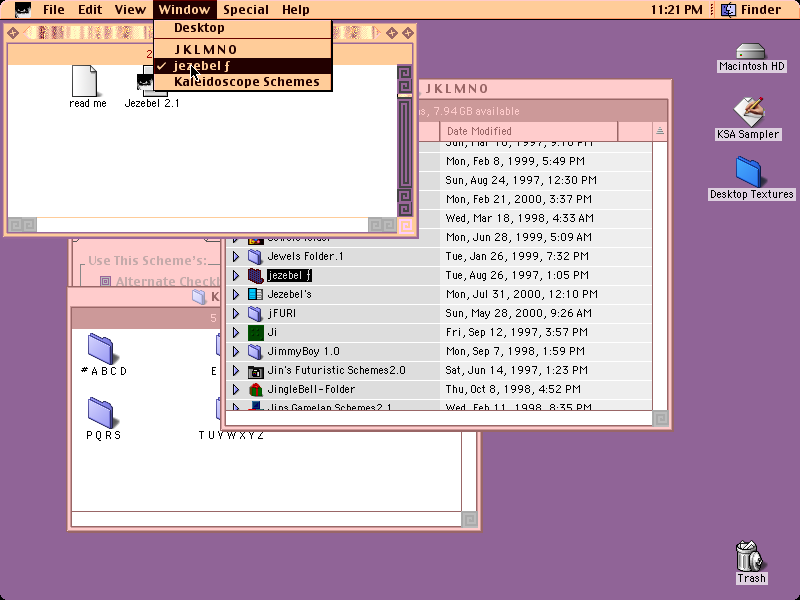800x600 pixels.
Task: Open the Special menu
Action: pyautogui.click(x=246, y=9)
